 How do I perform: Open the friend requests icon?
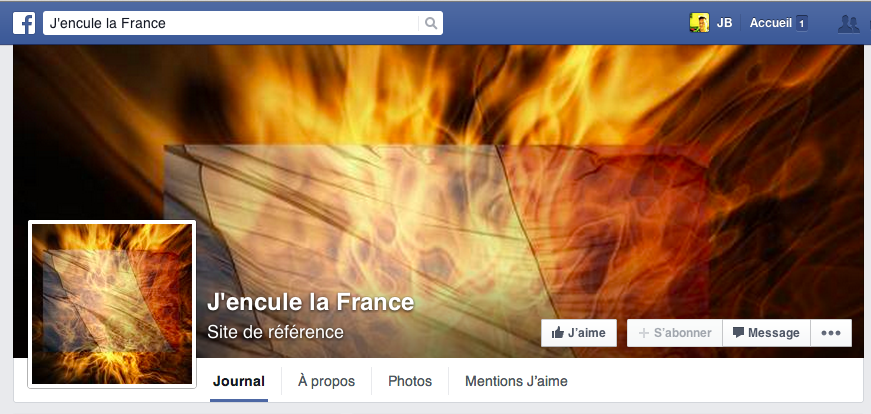click(848, 23)
